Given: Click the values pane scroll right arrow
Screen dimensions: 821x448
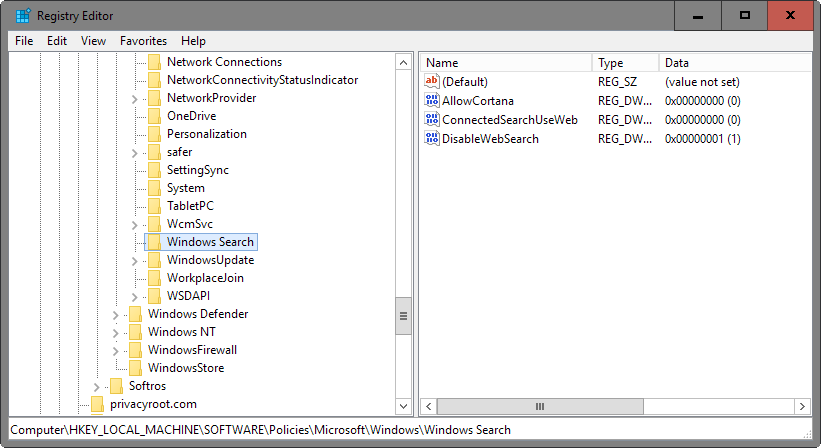Looking at the screenshot, I should [x=802, y=406].
